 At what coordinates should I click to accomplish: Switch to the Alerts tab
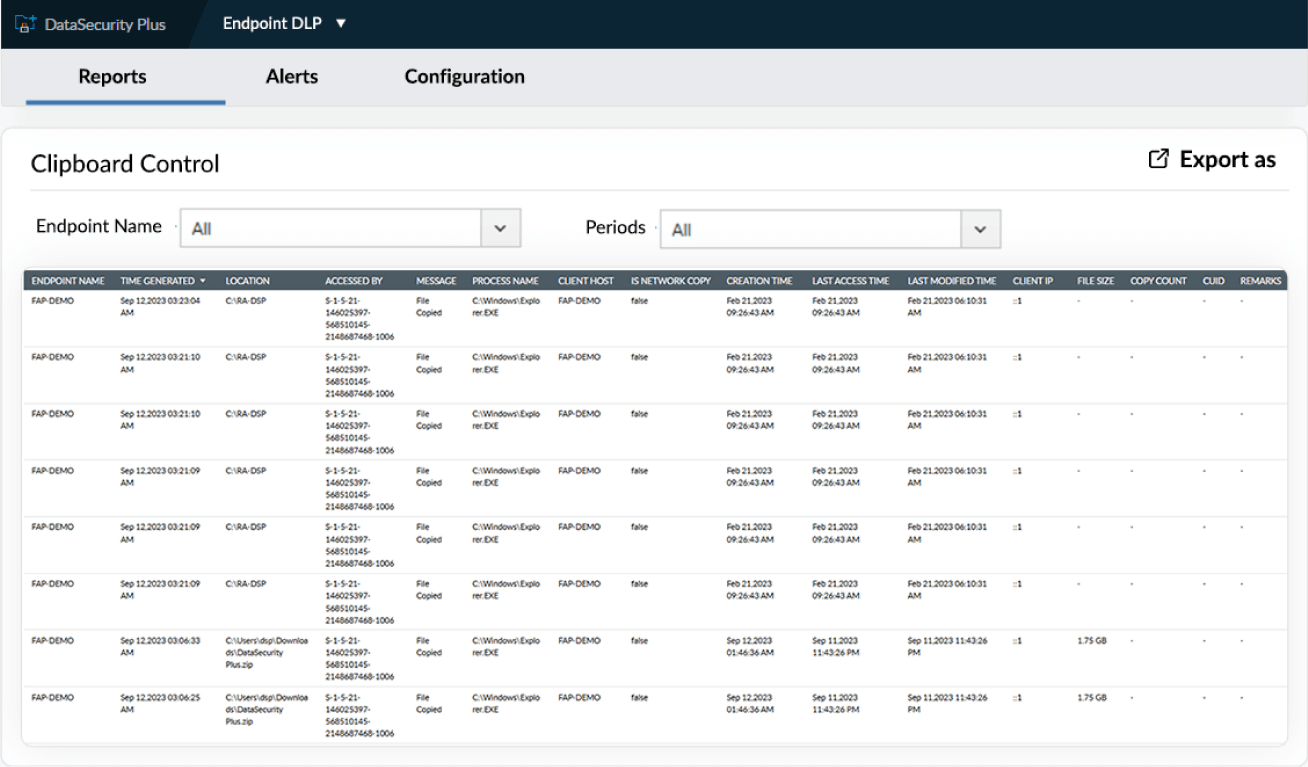tap(291, 76)
